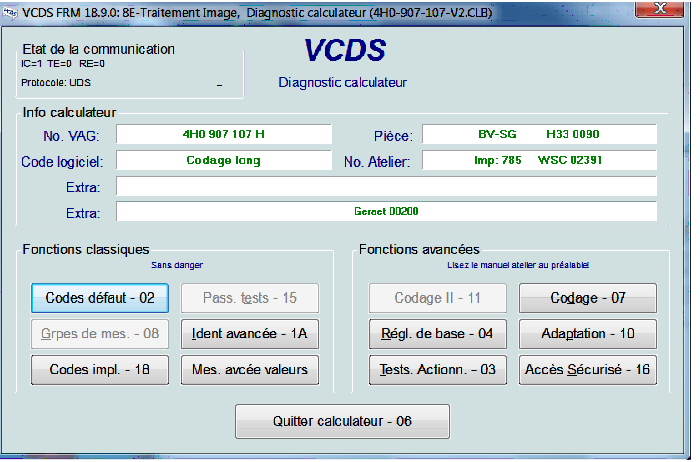The height and width of the screenshot is (462, 700).
Task: Click the VCDS icon in the title bar
Action: pos(10,13)
